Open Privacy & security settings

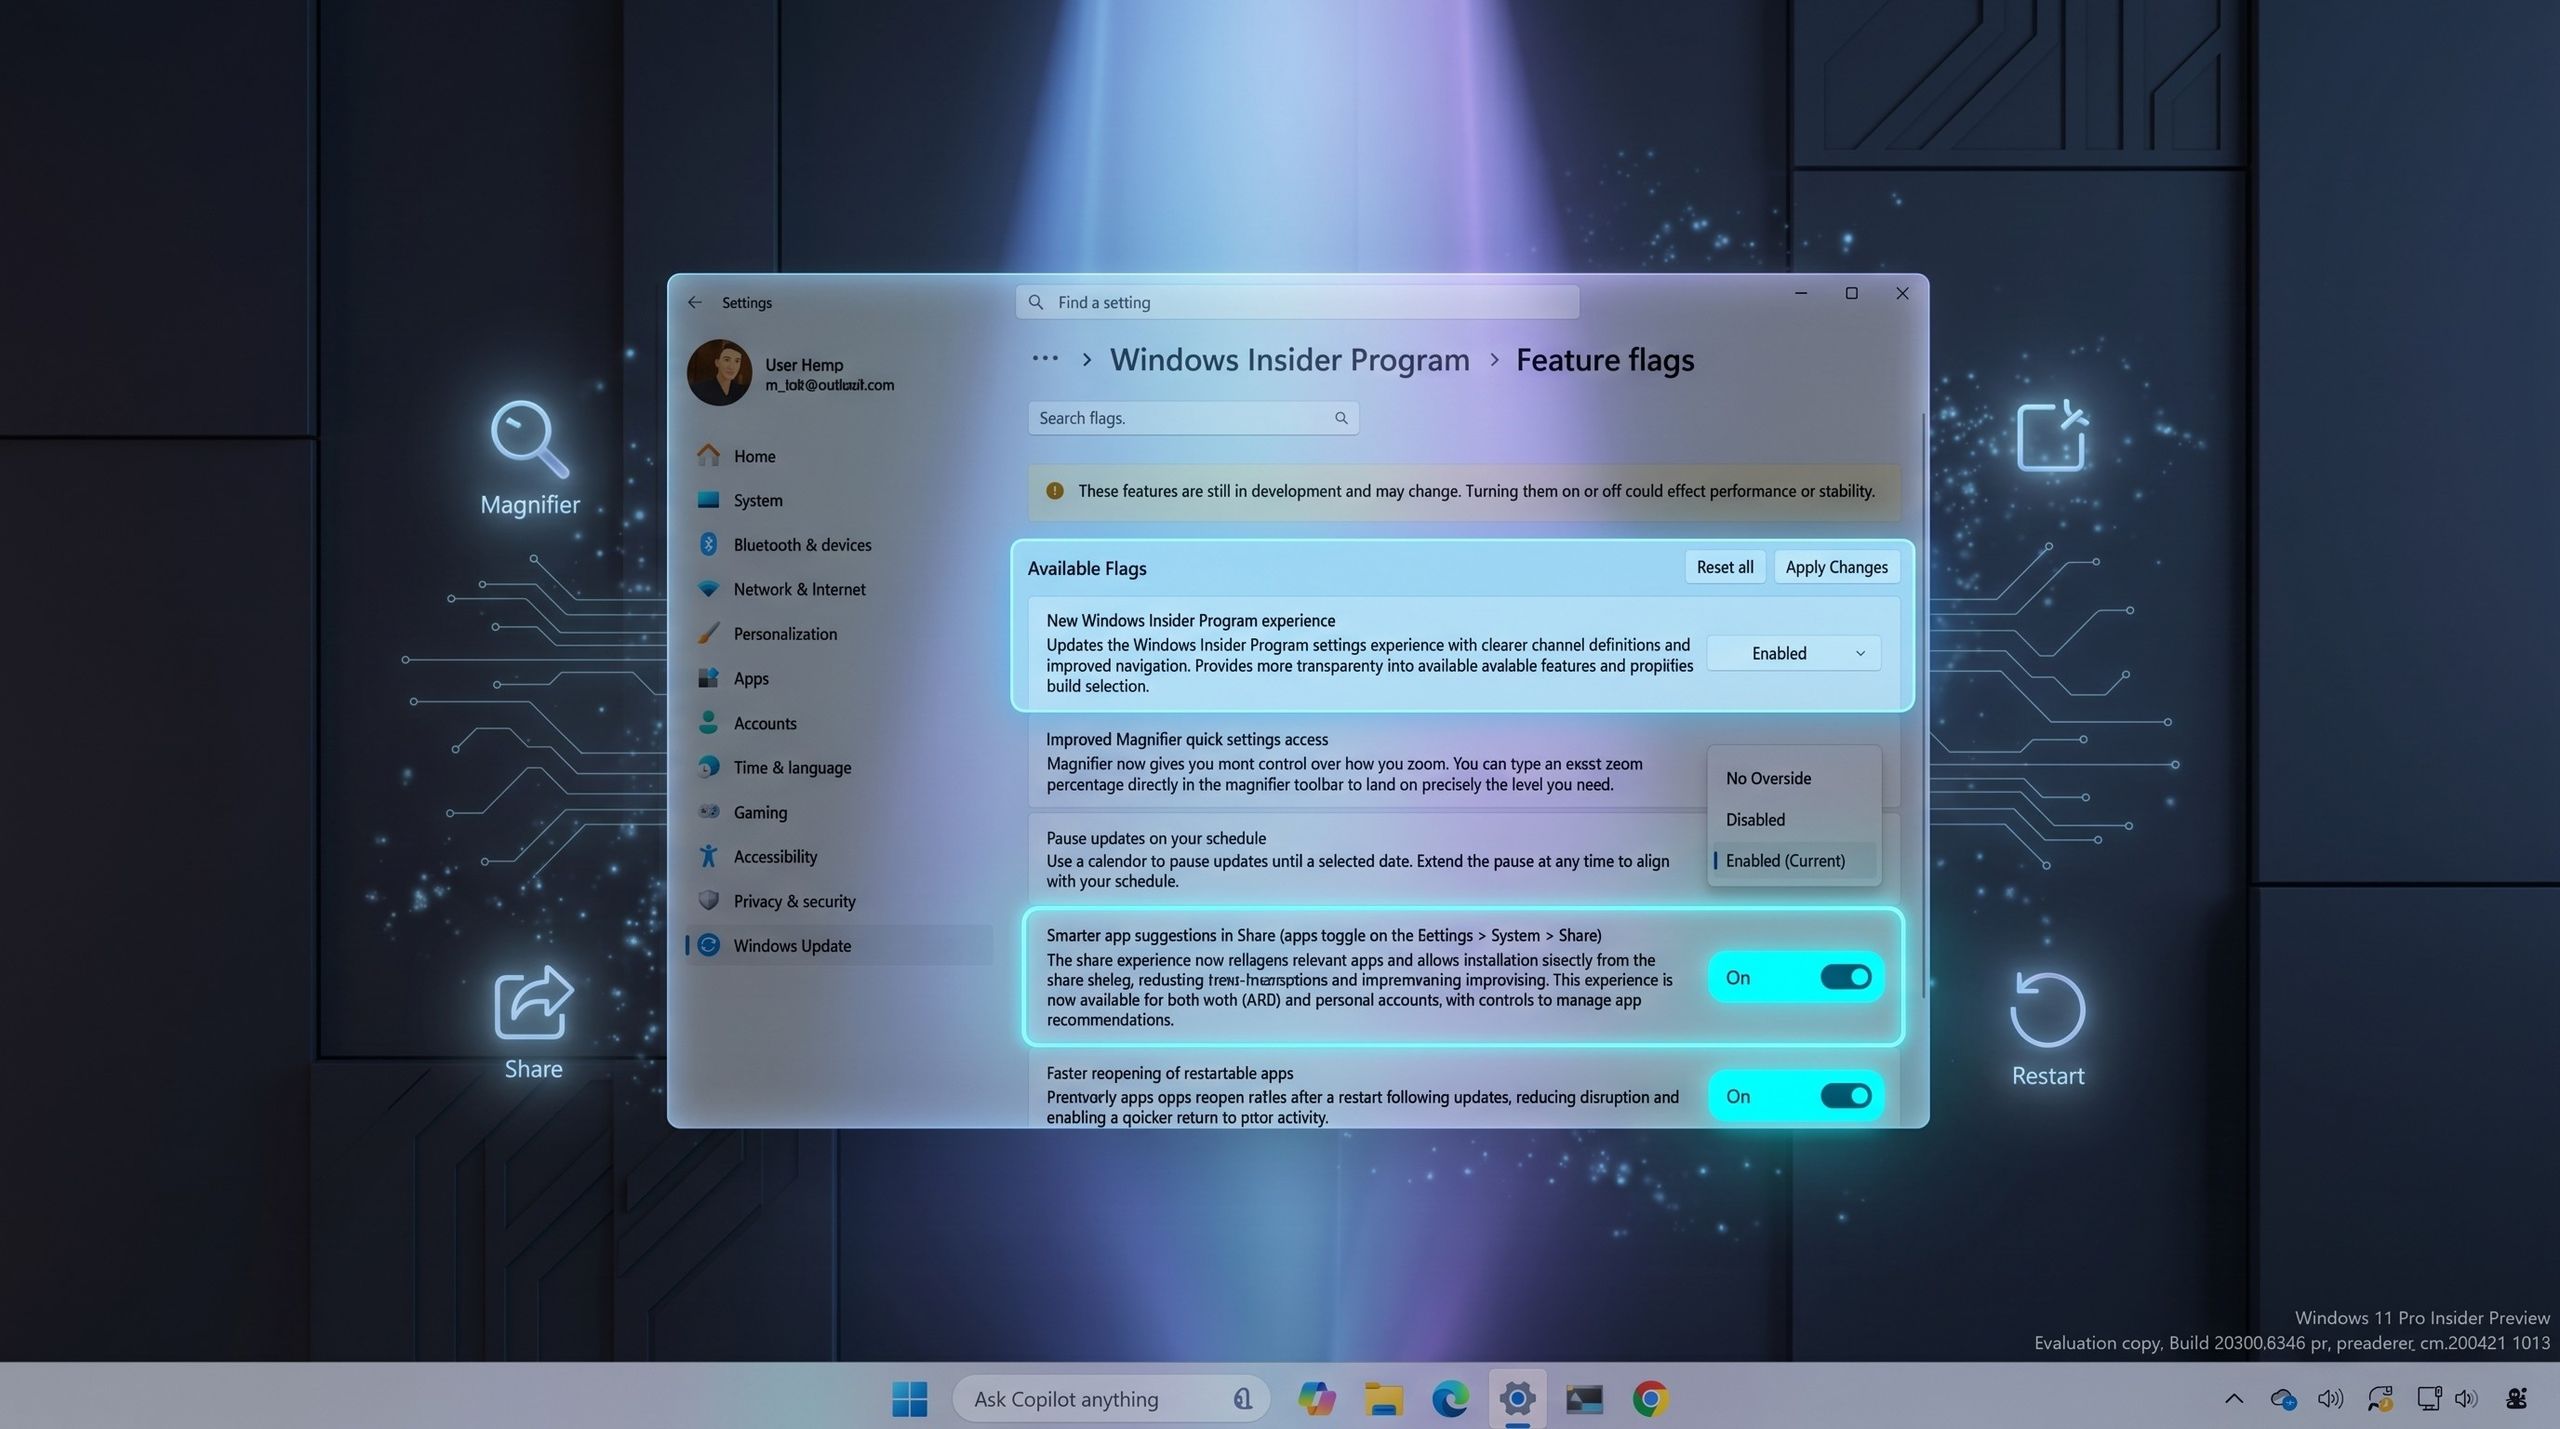point(840,901)
